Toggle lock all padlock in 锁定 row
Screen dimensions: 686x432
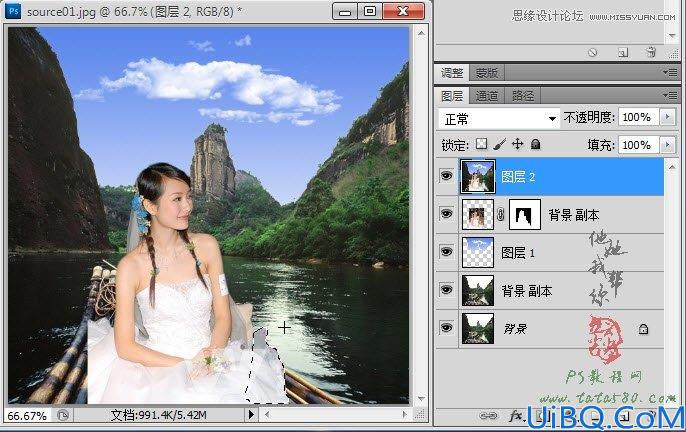[536, 144]
